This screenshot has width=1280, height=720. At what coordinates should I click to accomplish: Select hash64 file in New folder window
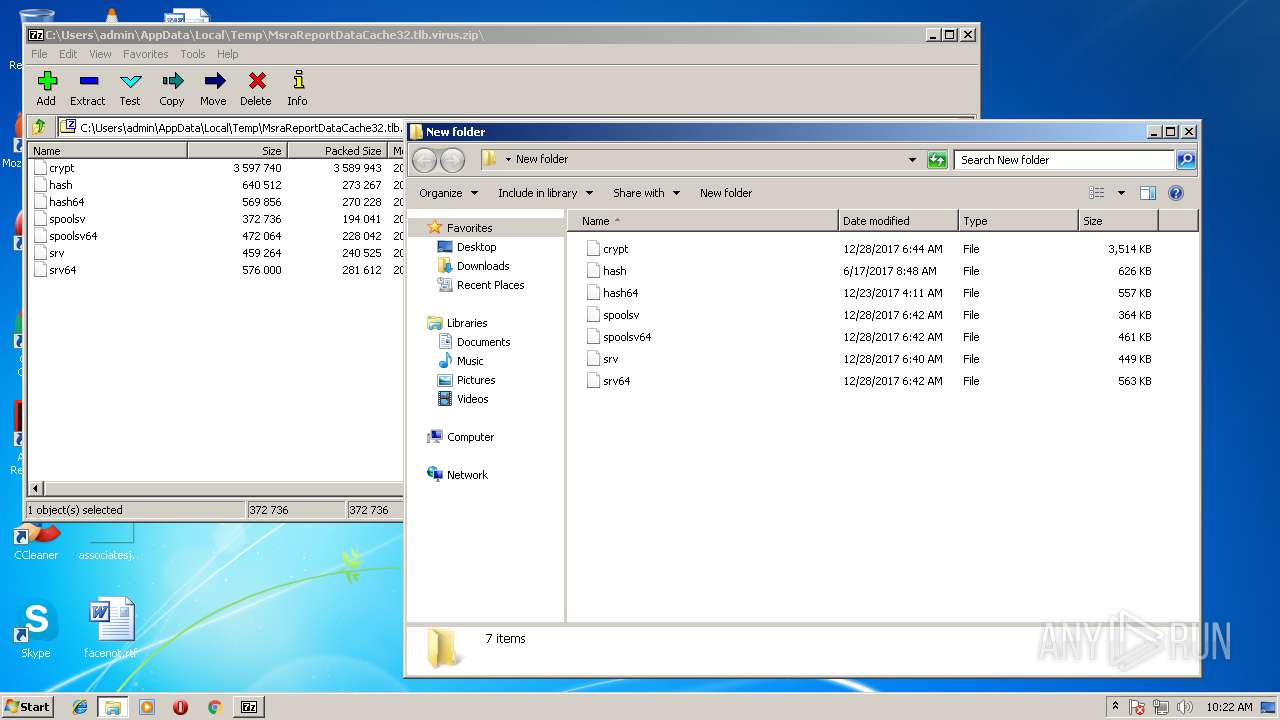click(x=620, y=293)
